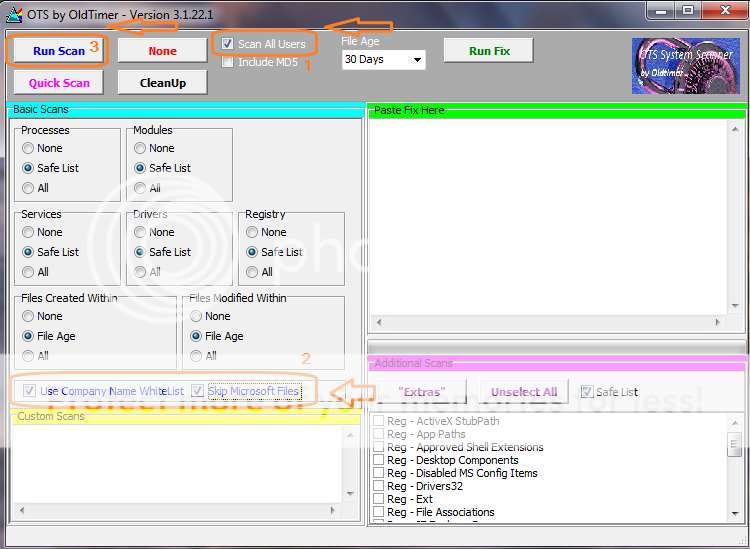
Task: Click Paste Fix Here scrollbar down arrow
Action: (x=735, y=306)
